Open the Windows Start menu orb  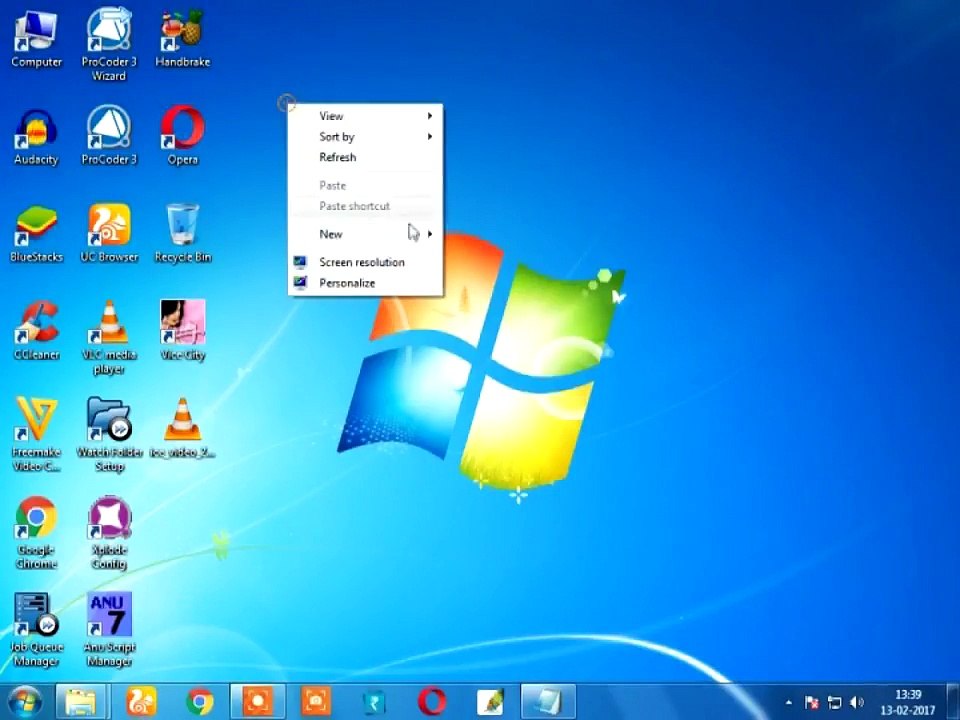point(24,702)
